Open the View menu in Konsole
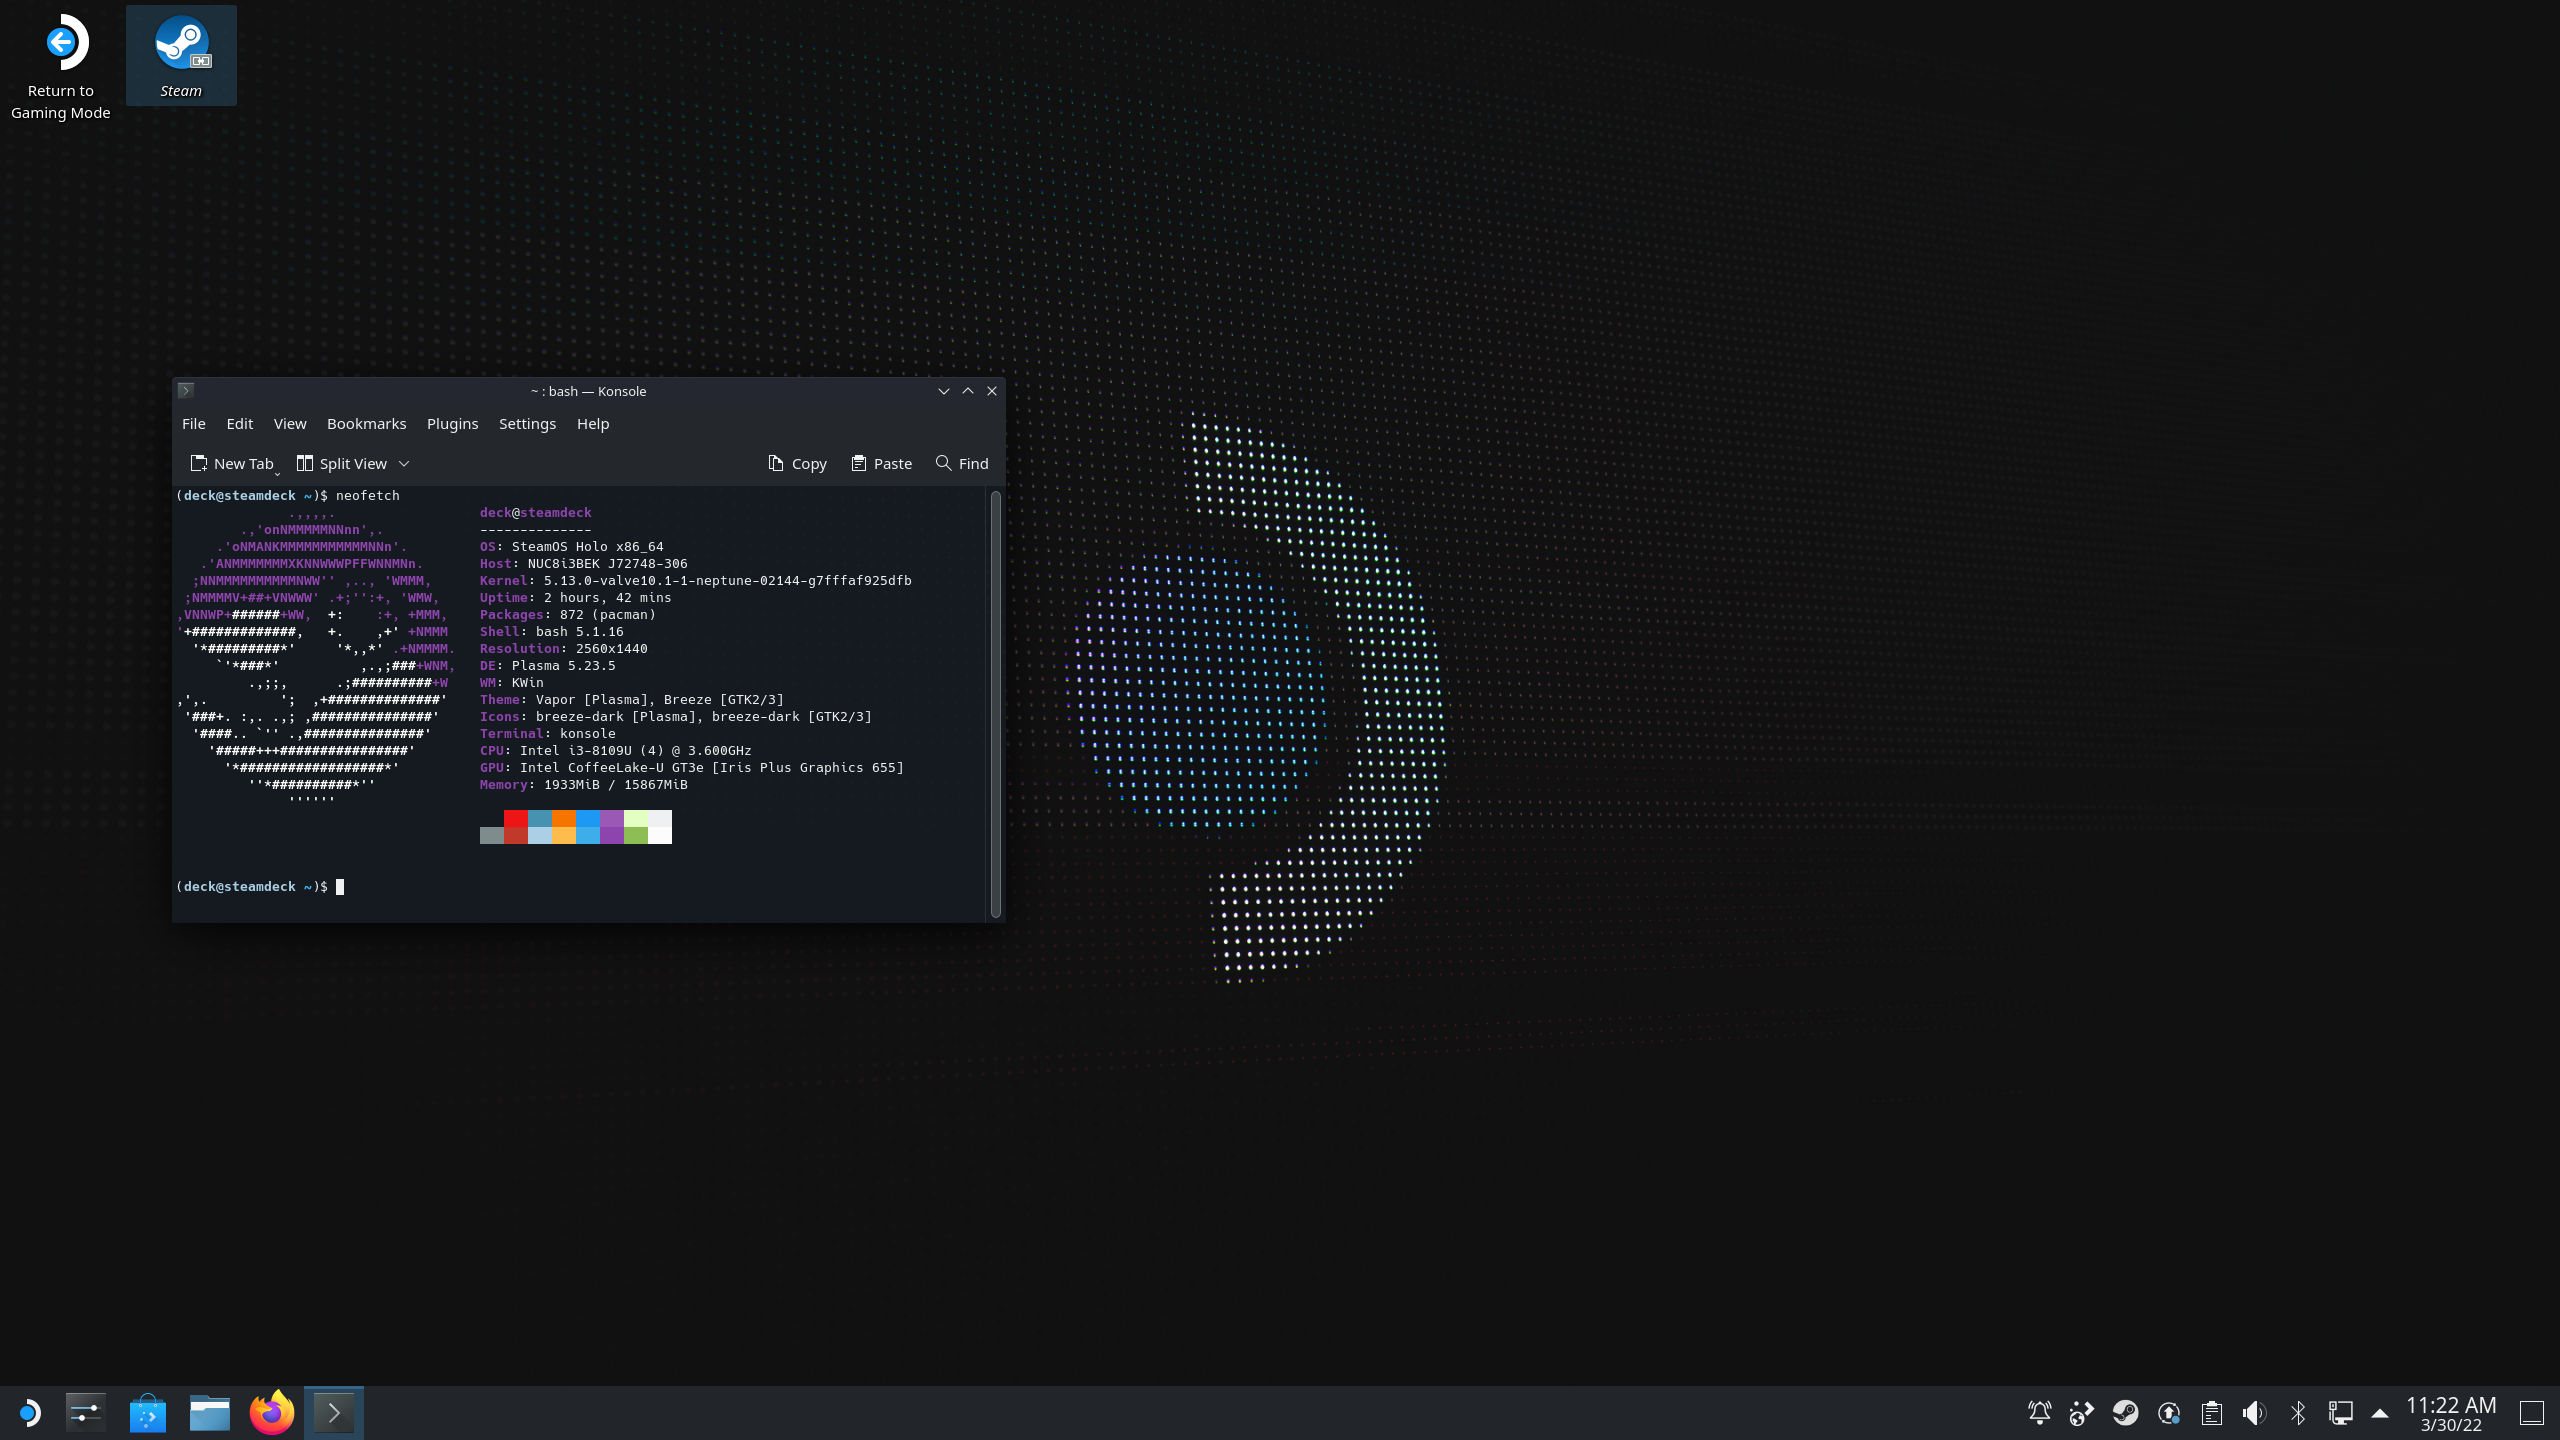Viewport: 2560px width, 1440px height. pyautogui.click(x=290, y=424)
